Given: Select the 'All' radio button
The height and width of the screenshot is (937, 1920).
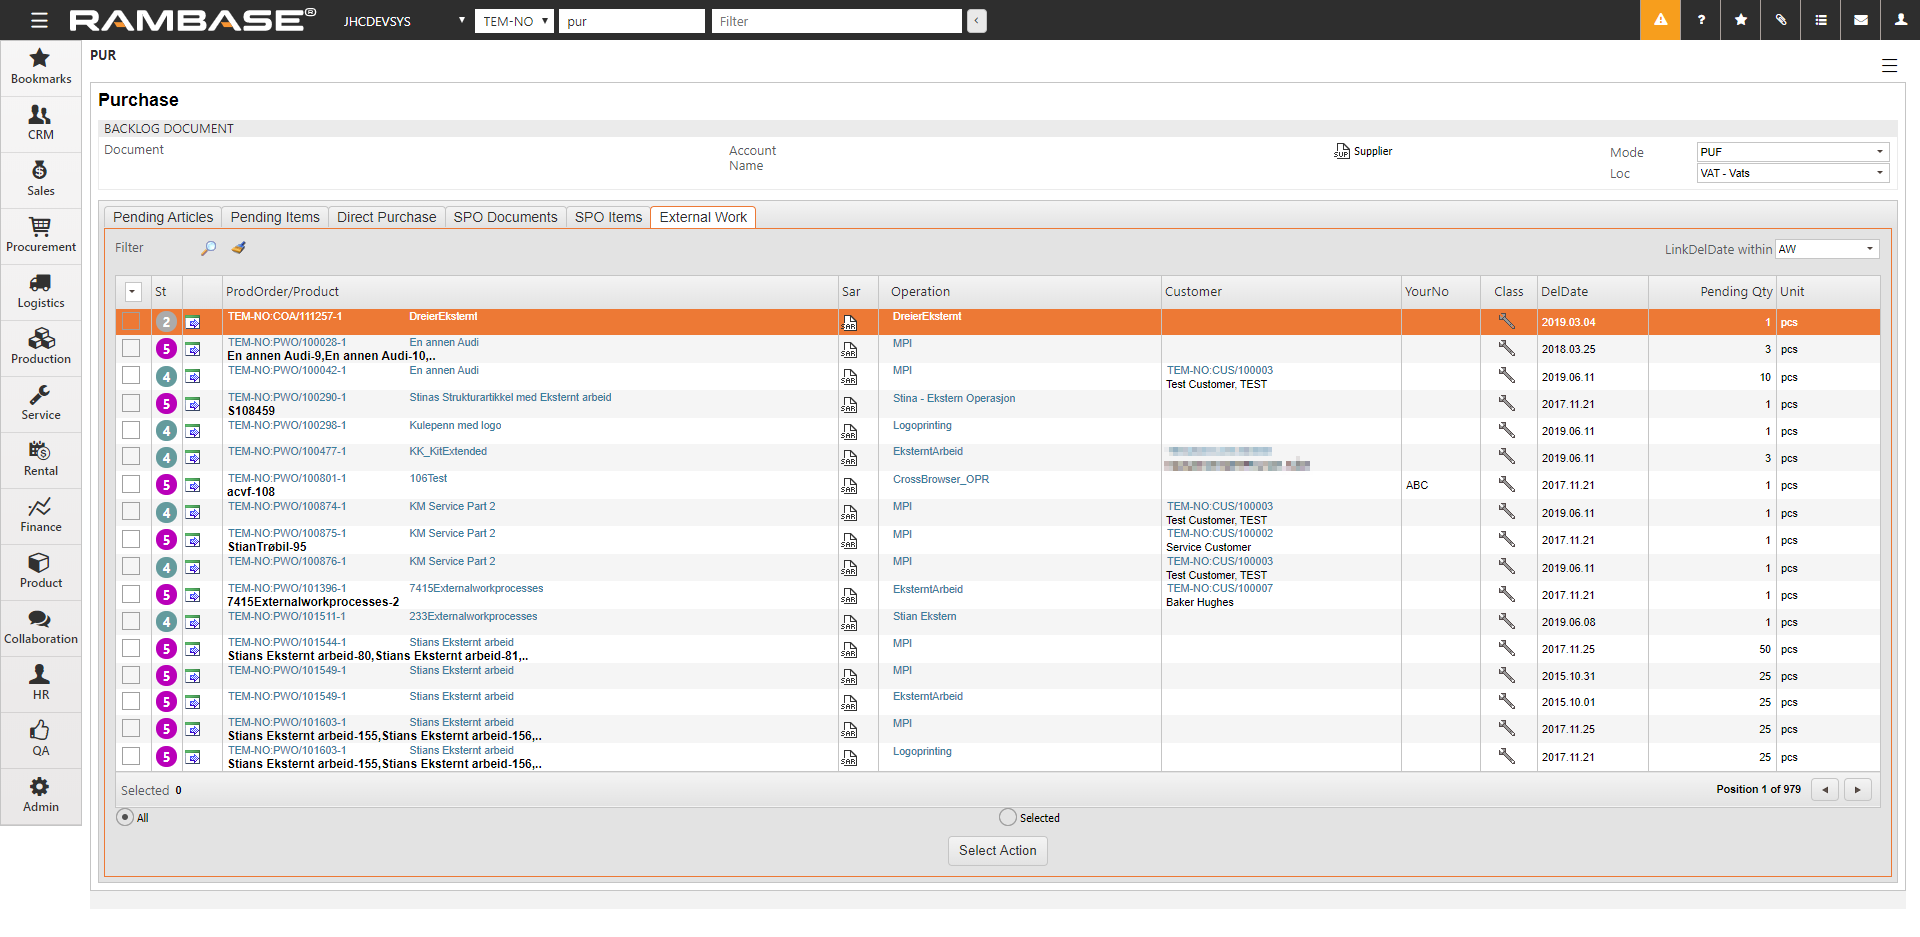Looking at the screenshot, I should click(125, 817).
